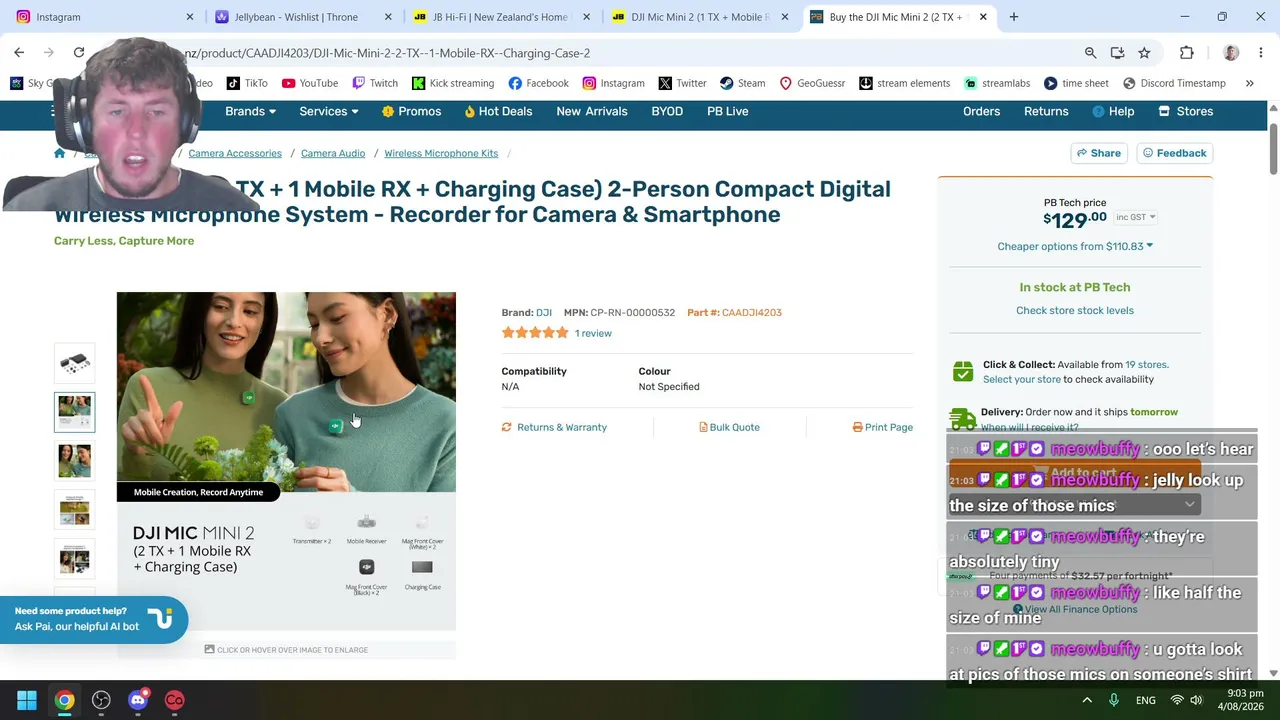Reload the page with the refresh icon

[x=79, y=53]
